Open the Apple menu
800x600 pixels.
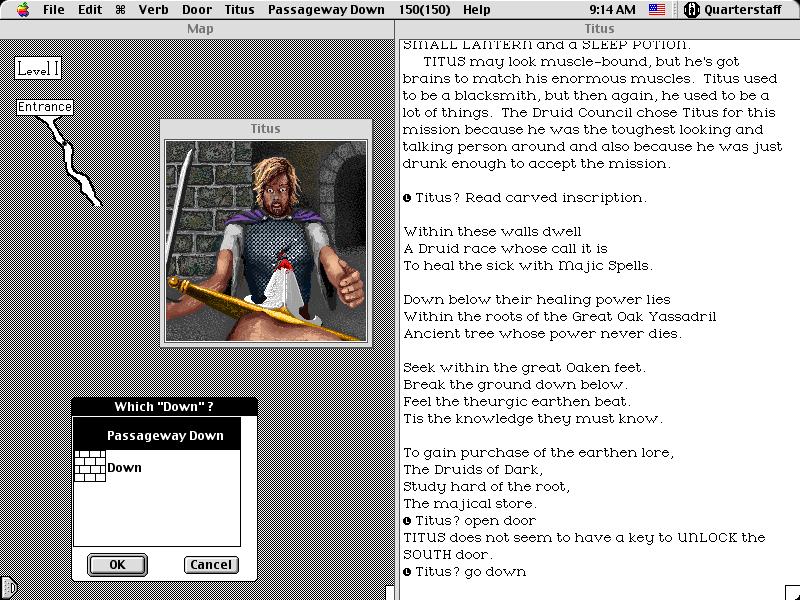[x=23, y=9]
